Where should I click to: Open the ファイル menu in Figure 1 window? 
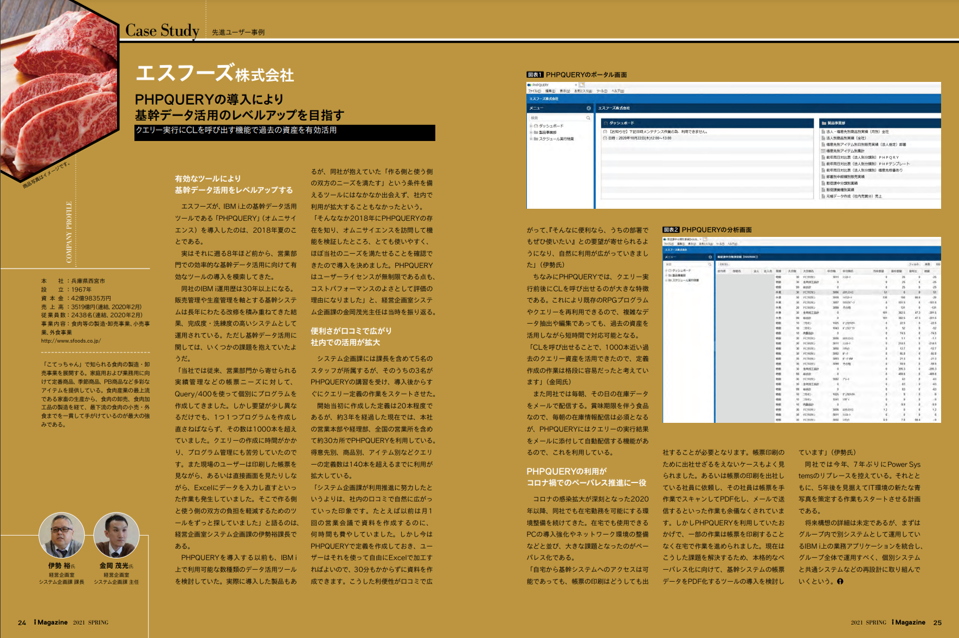535,91
